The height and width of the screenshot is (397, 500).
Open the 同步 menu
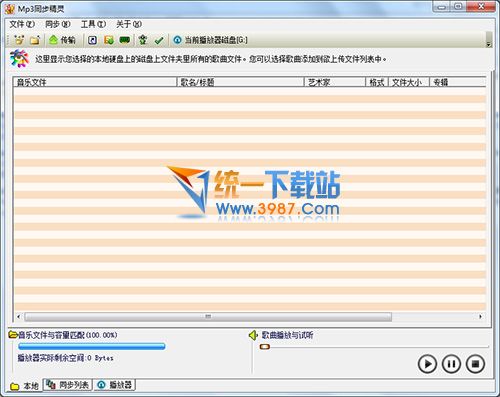(x=58, y=24)
